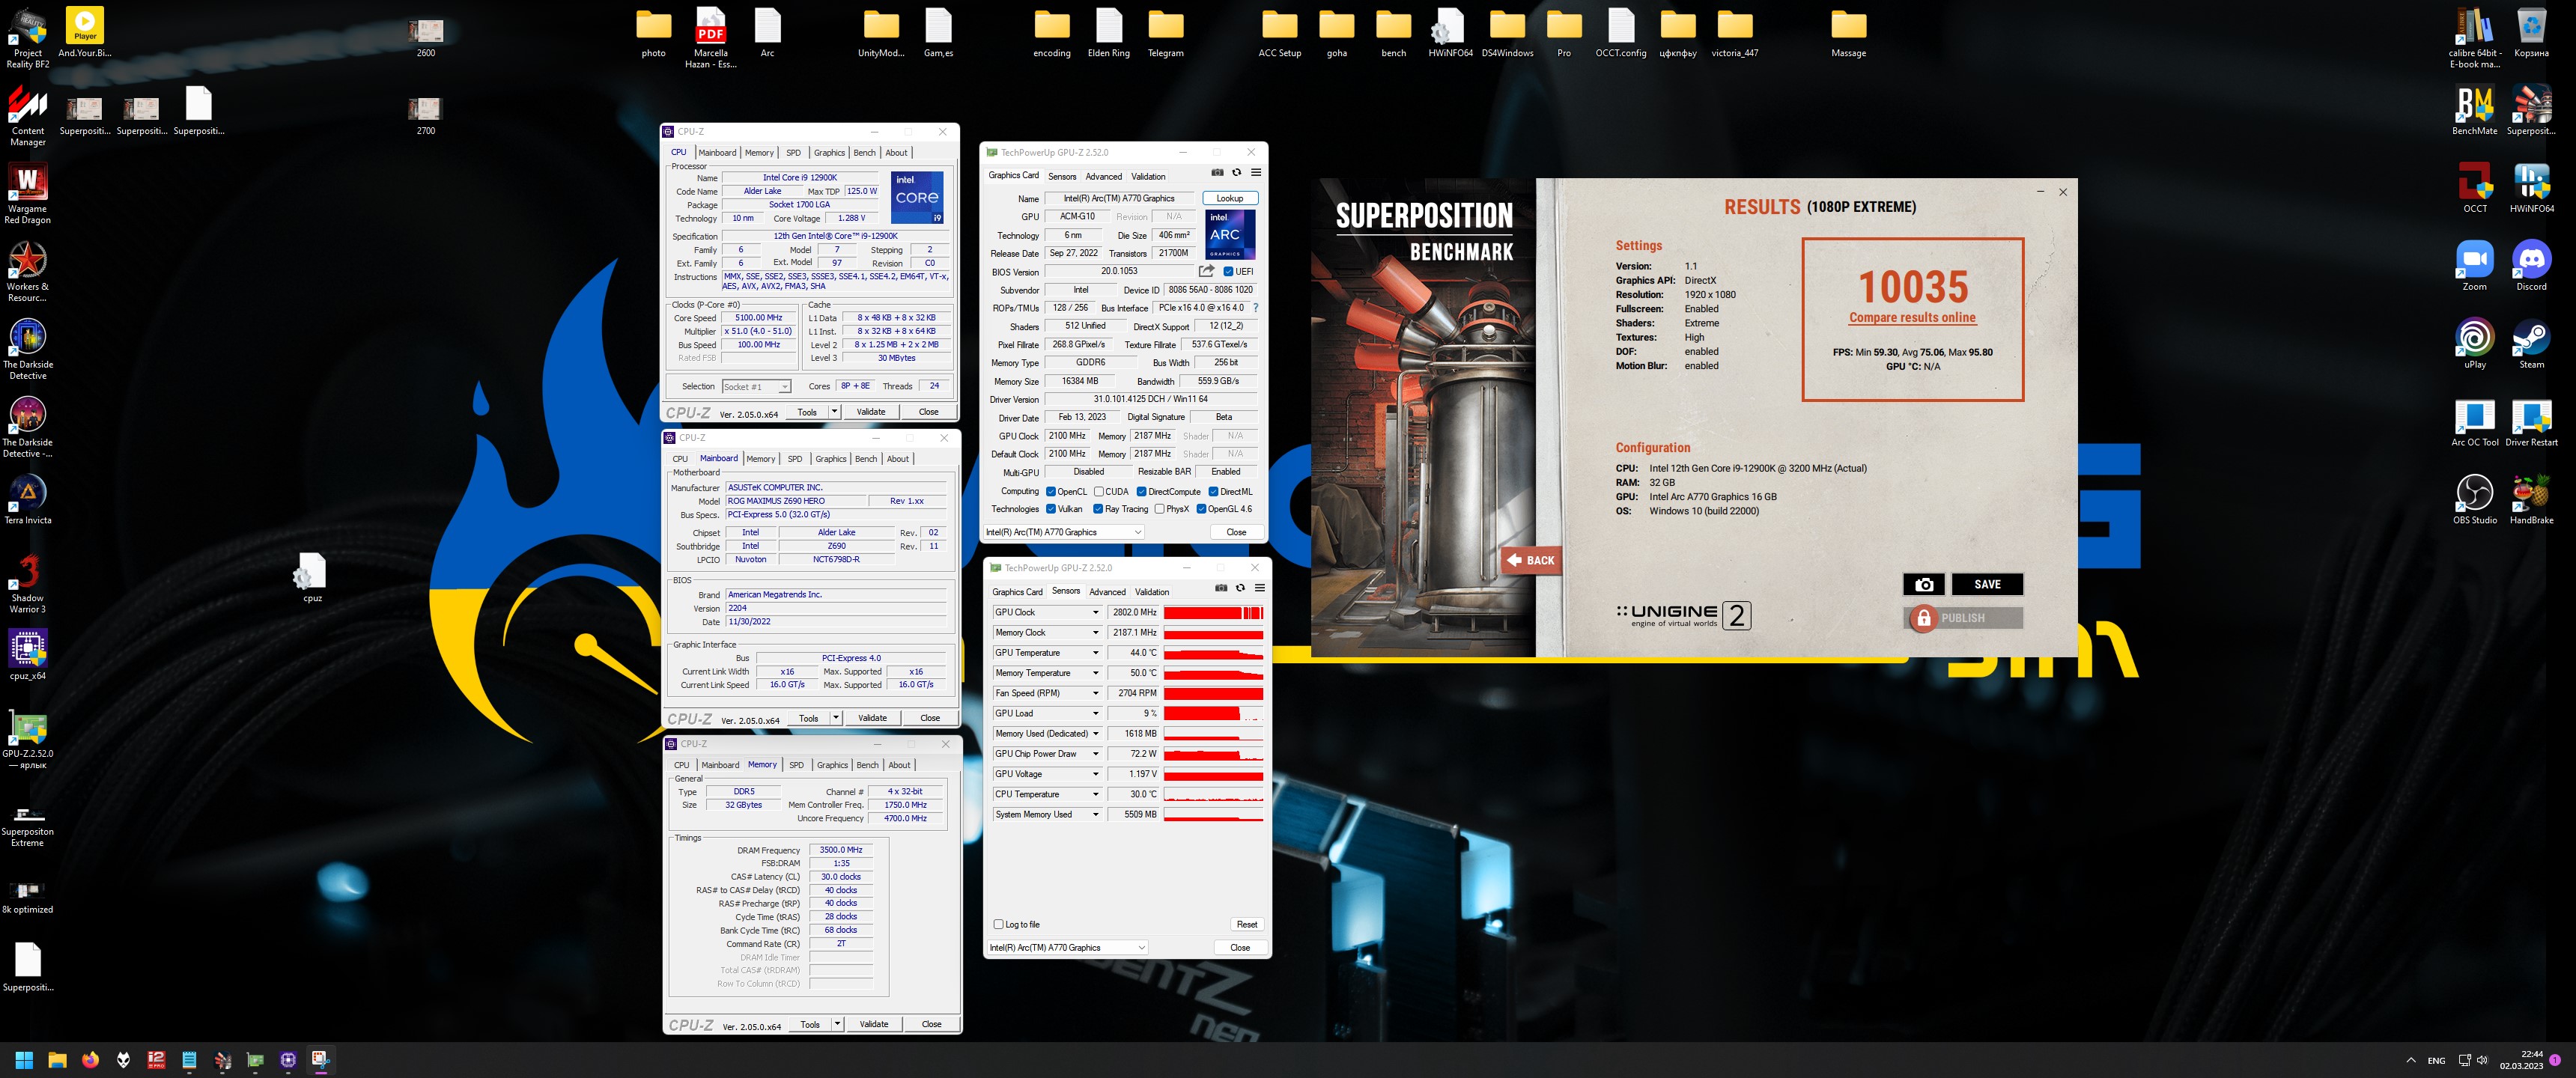The image size is (2576, 1078).
Task: Click the i2 PRO taskbar icon
Action: (x=156, y=1060)
